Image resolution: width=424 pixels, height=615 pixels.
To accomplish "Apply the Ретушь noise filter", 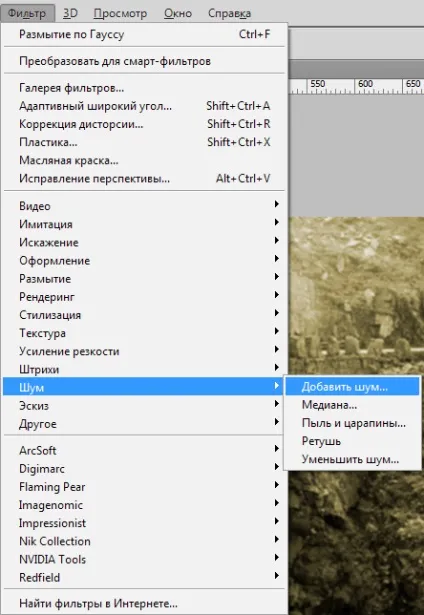I will (x=352, y=441).
